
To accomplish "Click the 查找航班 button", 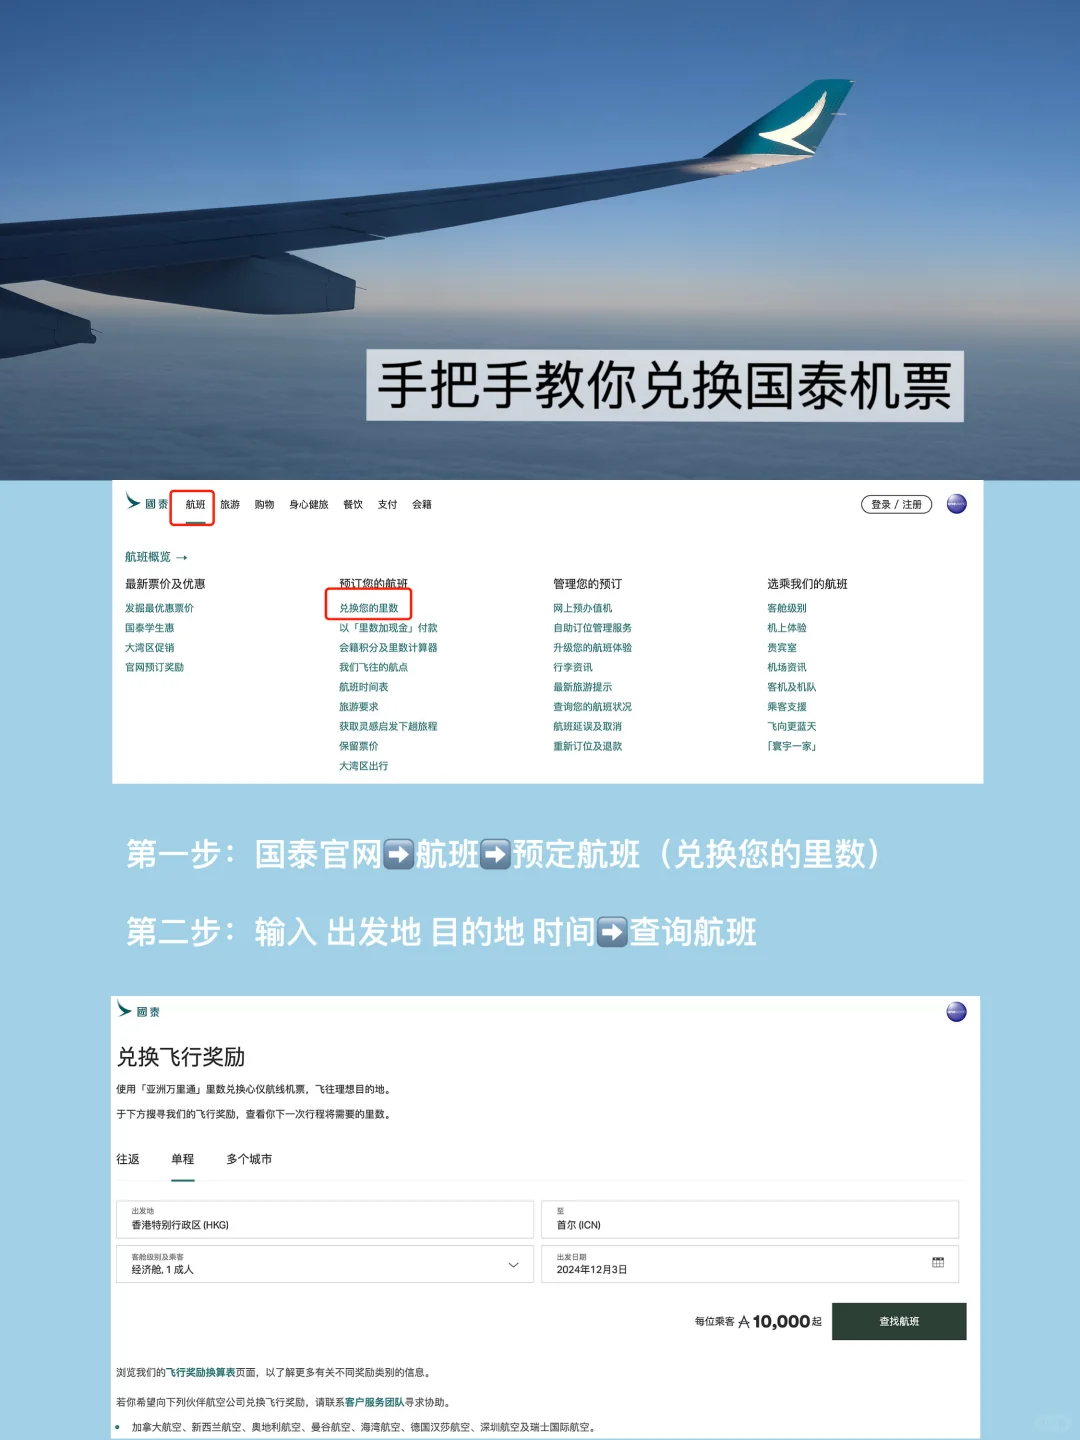I will 899,1321.
